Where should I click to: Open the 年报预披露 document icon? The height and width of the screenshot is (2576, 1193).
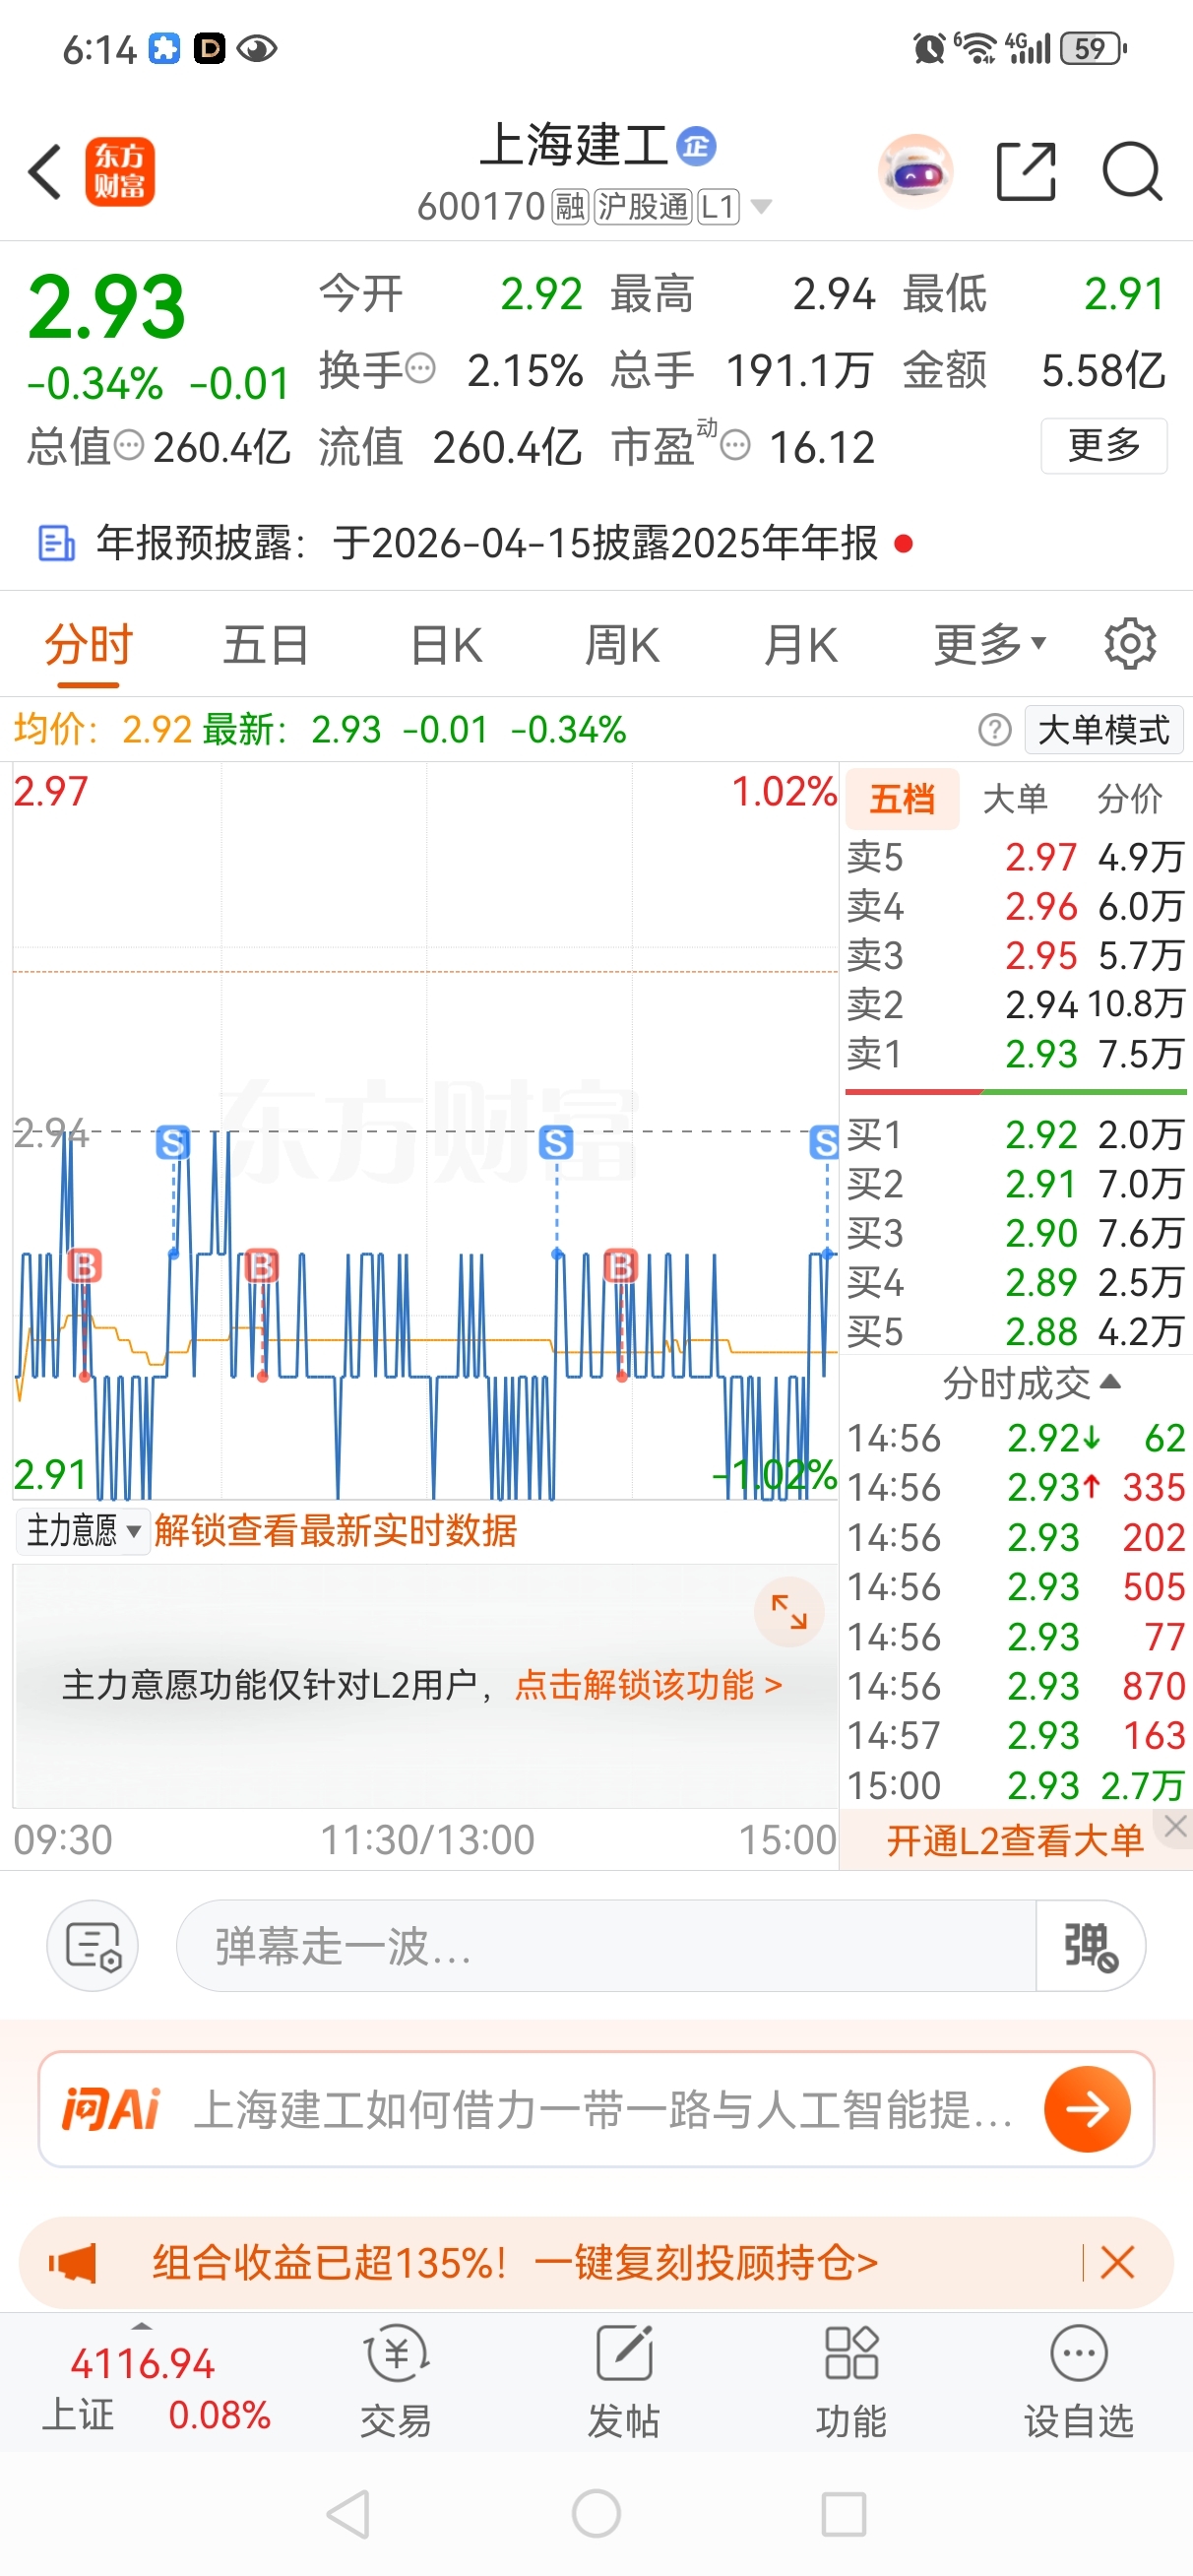(56, 543)
